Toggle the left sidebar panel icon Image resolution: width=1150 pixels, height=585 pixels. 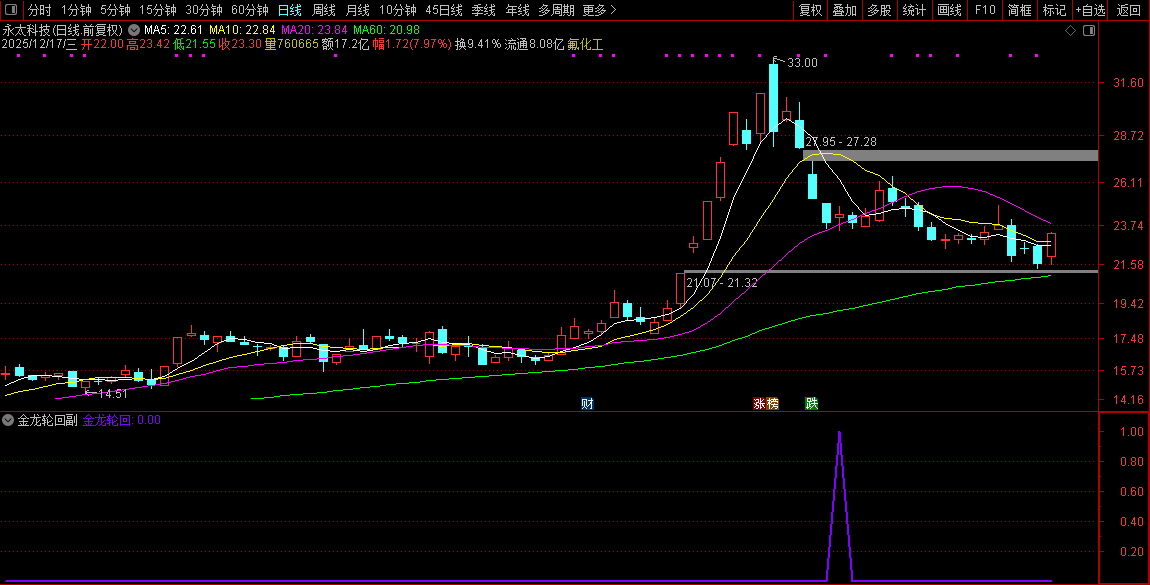[x=11, y=10]
